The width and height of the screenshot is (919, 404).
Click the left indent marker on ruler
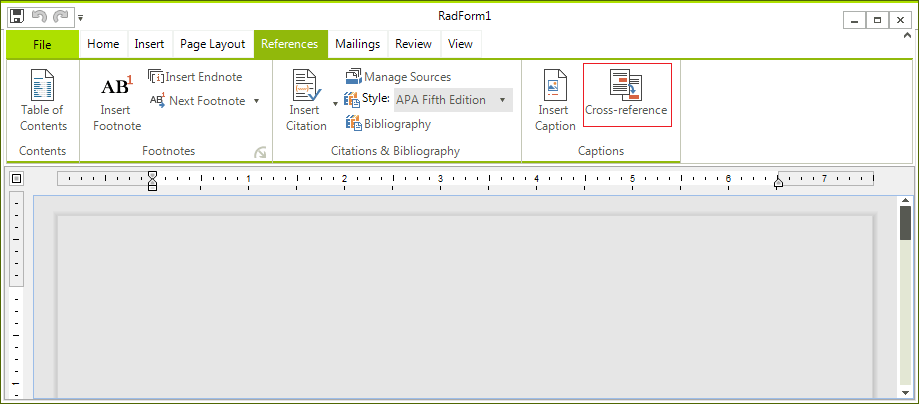[x=152, y=181]
